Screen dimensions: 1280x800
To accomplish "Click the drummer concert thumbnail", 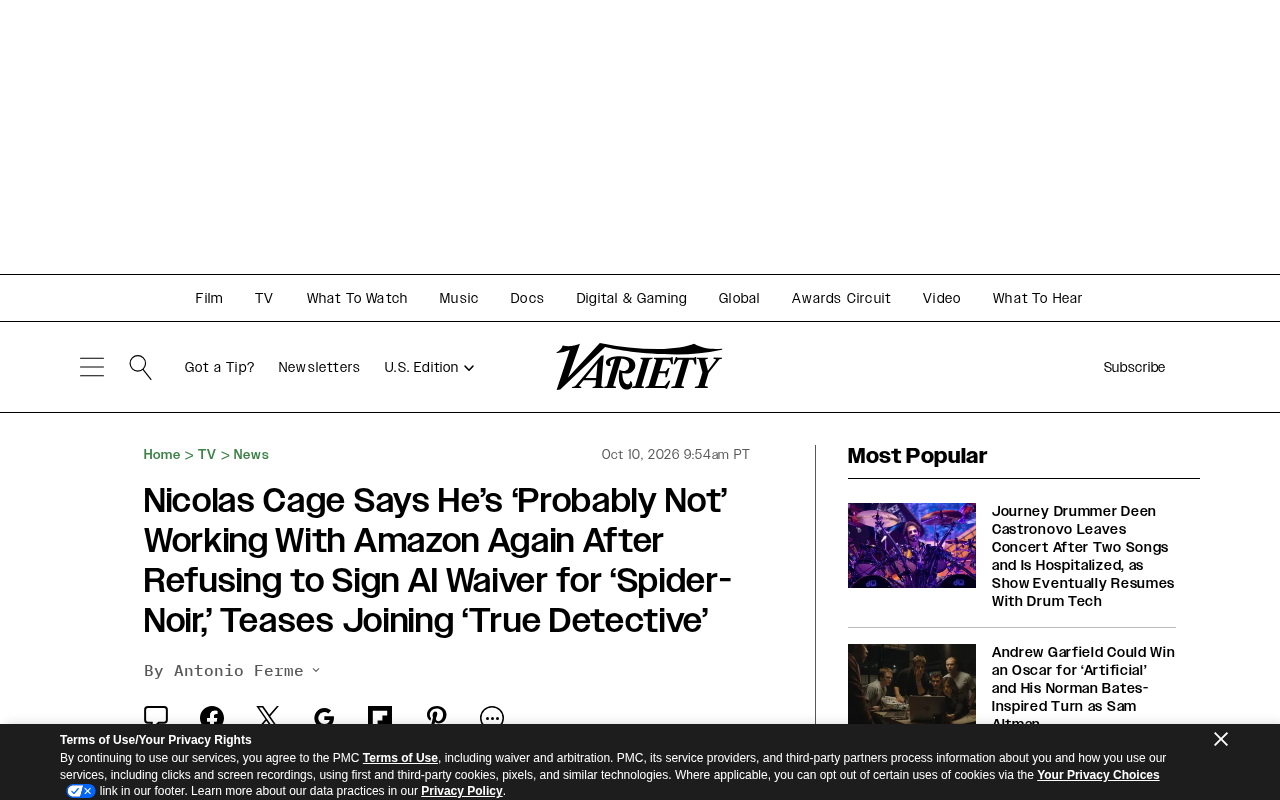I will pos(912,545).
